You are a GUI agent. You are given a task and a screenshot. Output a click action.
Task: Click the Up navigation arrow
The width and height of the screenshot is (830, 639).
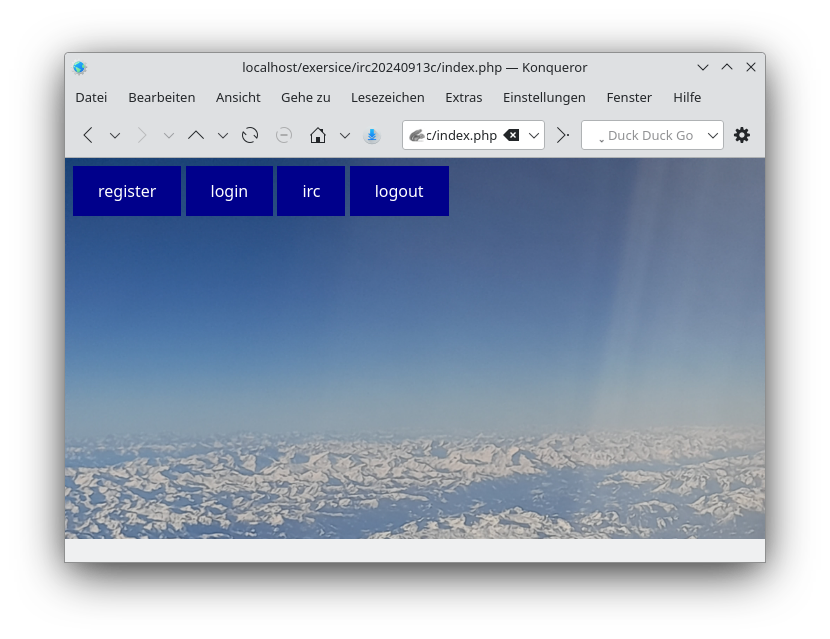pos(196,135)
